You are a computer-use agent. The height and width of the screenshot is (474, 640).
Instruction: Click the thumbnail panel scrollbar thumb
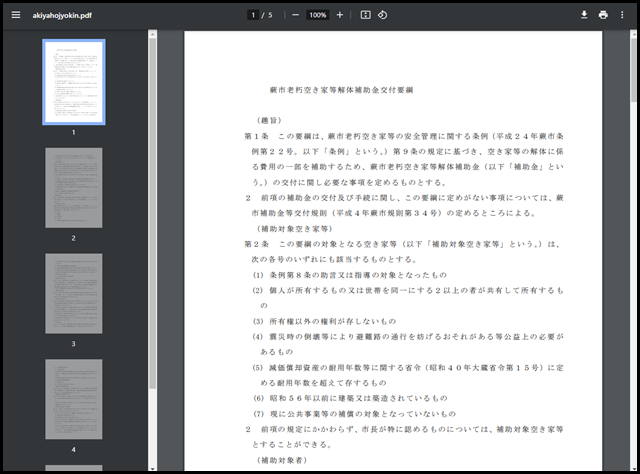coord(152,214)
